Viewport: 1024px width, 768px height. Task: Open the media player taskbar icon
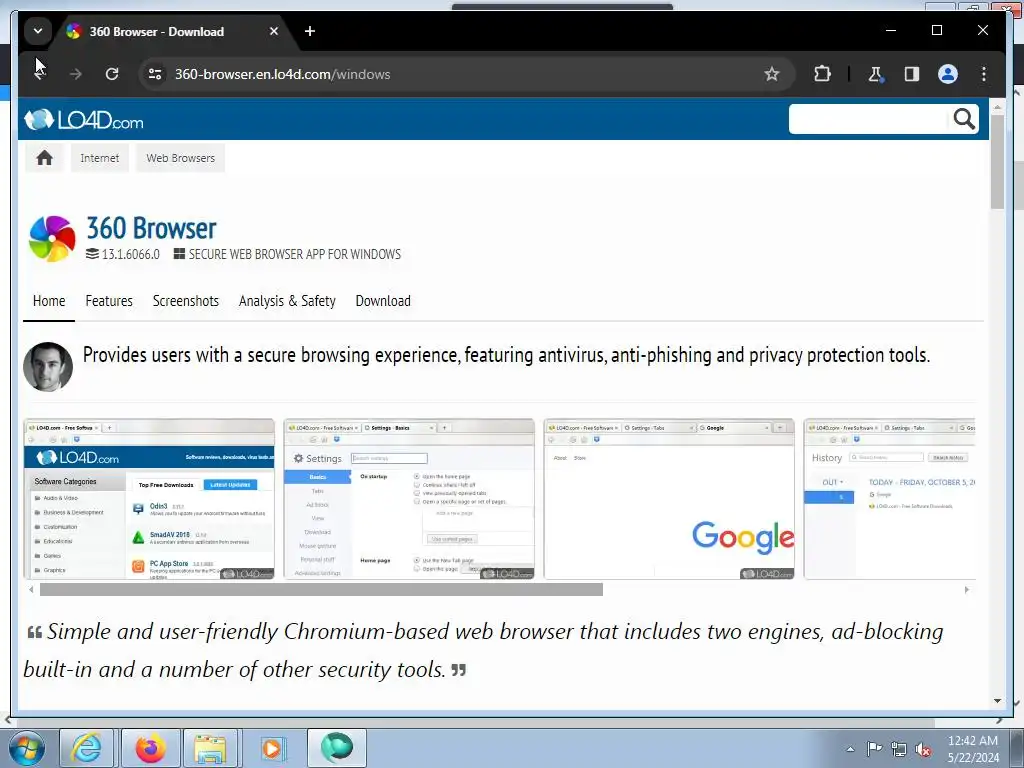pos(272,748)
